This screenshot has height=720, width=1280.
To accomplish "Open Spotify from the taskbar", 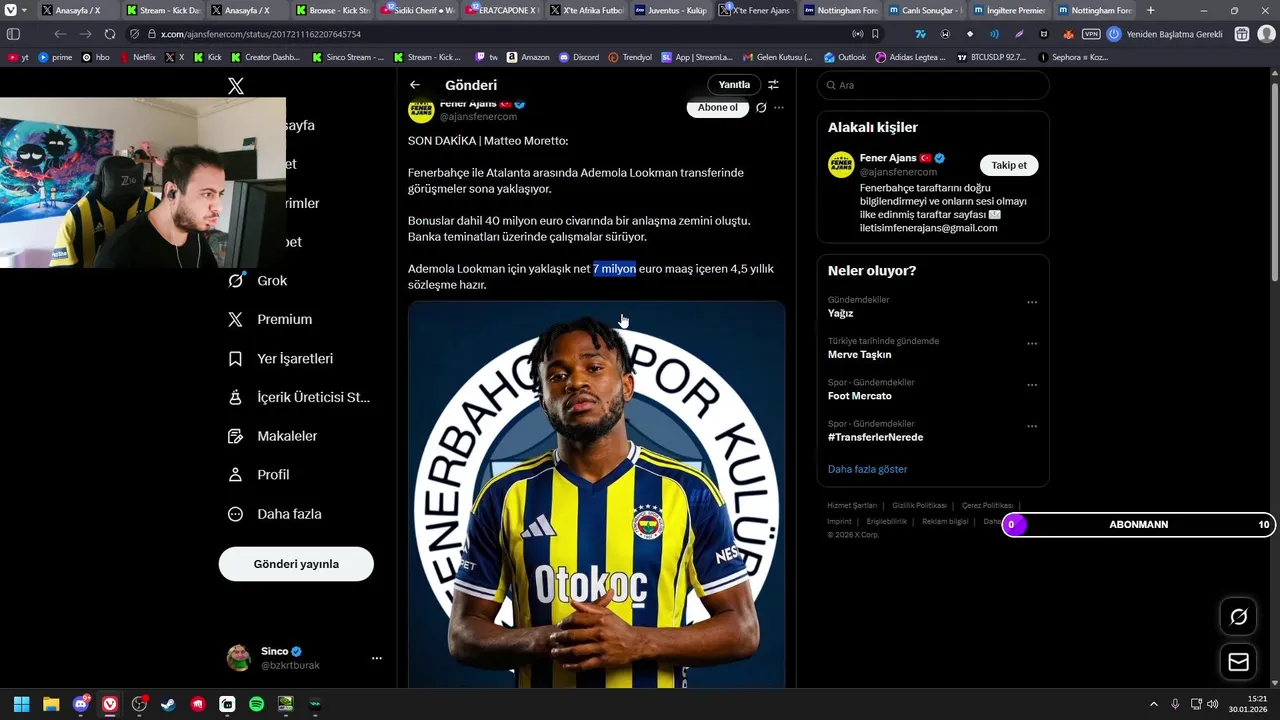I will pyautogui.click(x=256, y=704).
